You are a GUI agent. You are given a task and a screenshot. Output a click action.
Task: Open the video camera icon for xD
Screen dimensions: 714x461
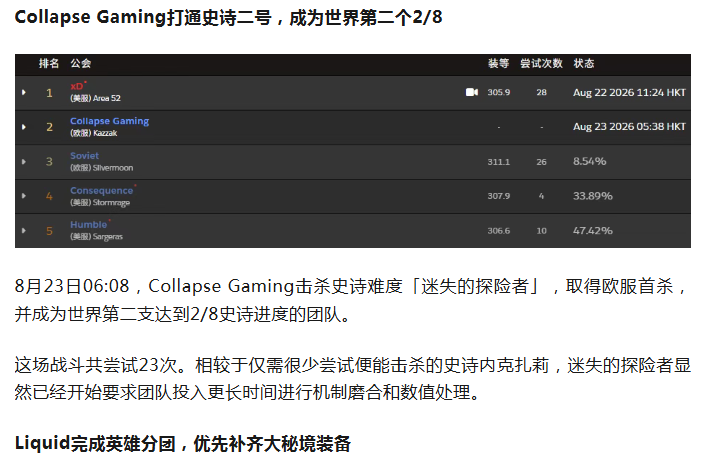(471, 92)
